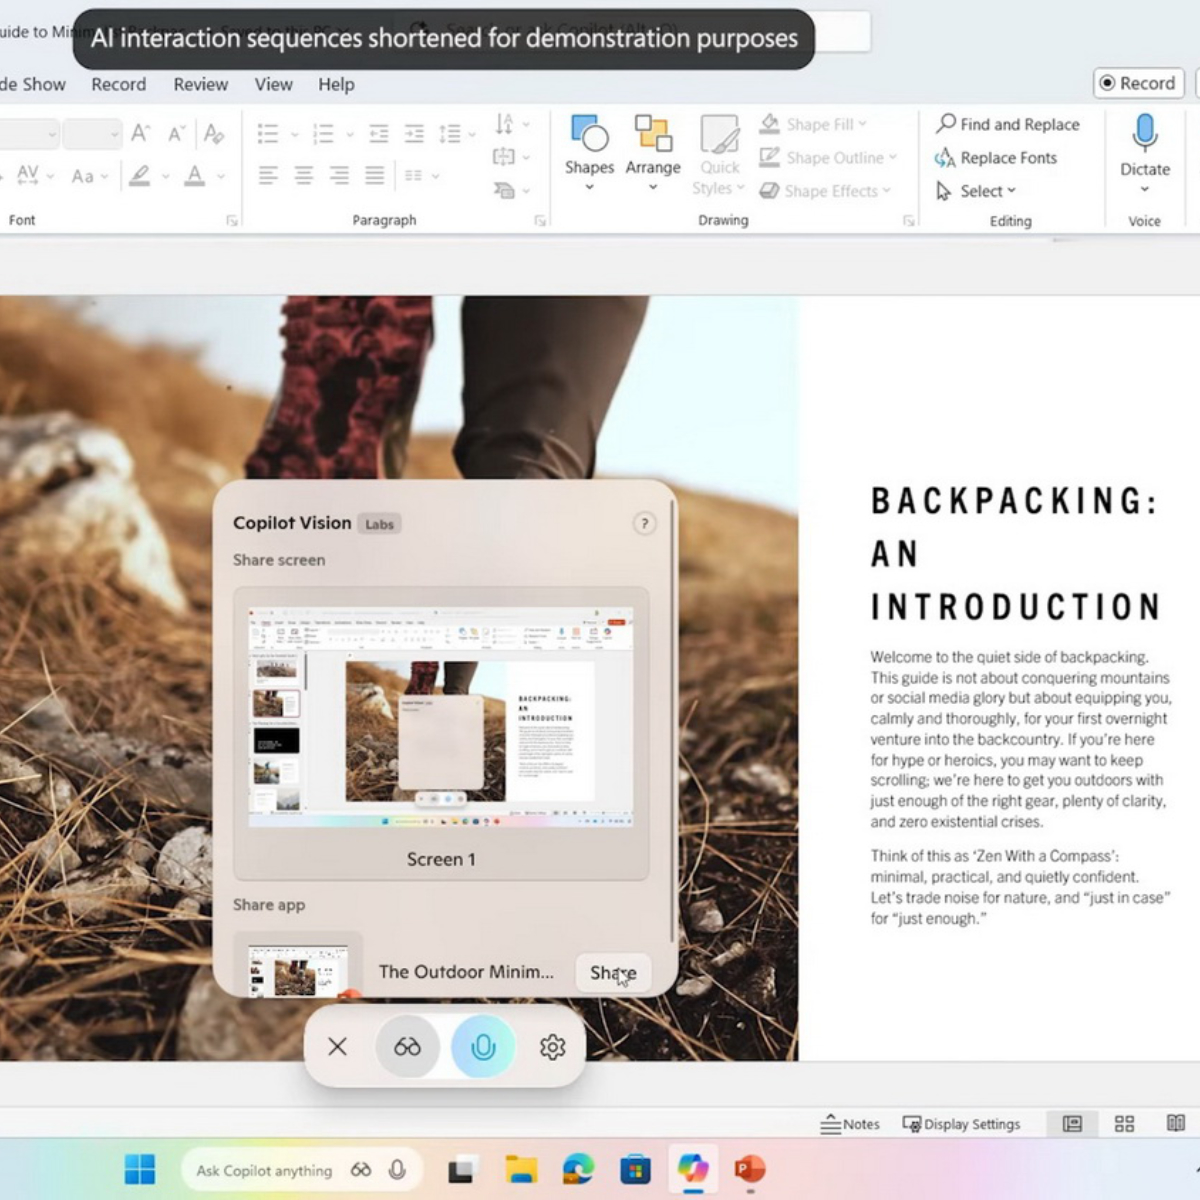Expand the Shape Fill dropdown
The height and width of the screenshot is (1200, 1200).
(863, 124)
